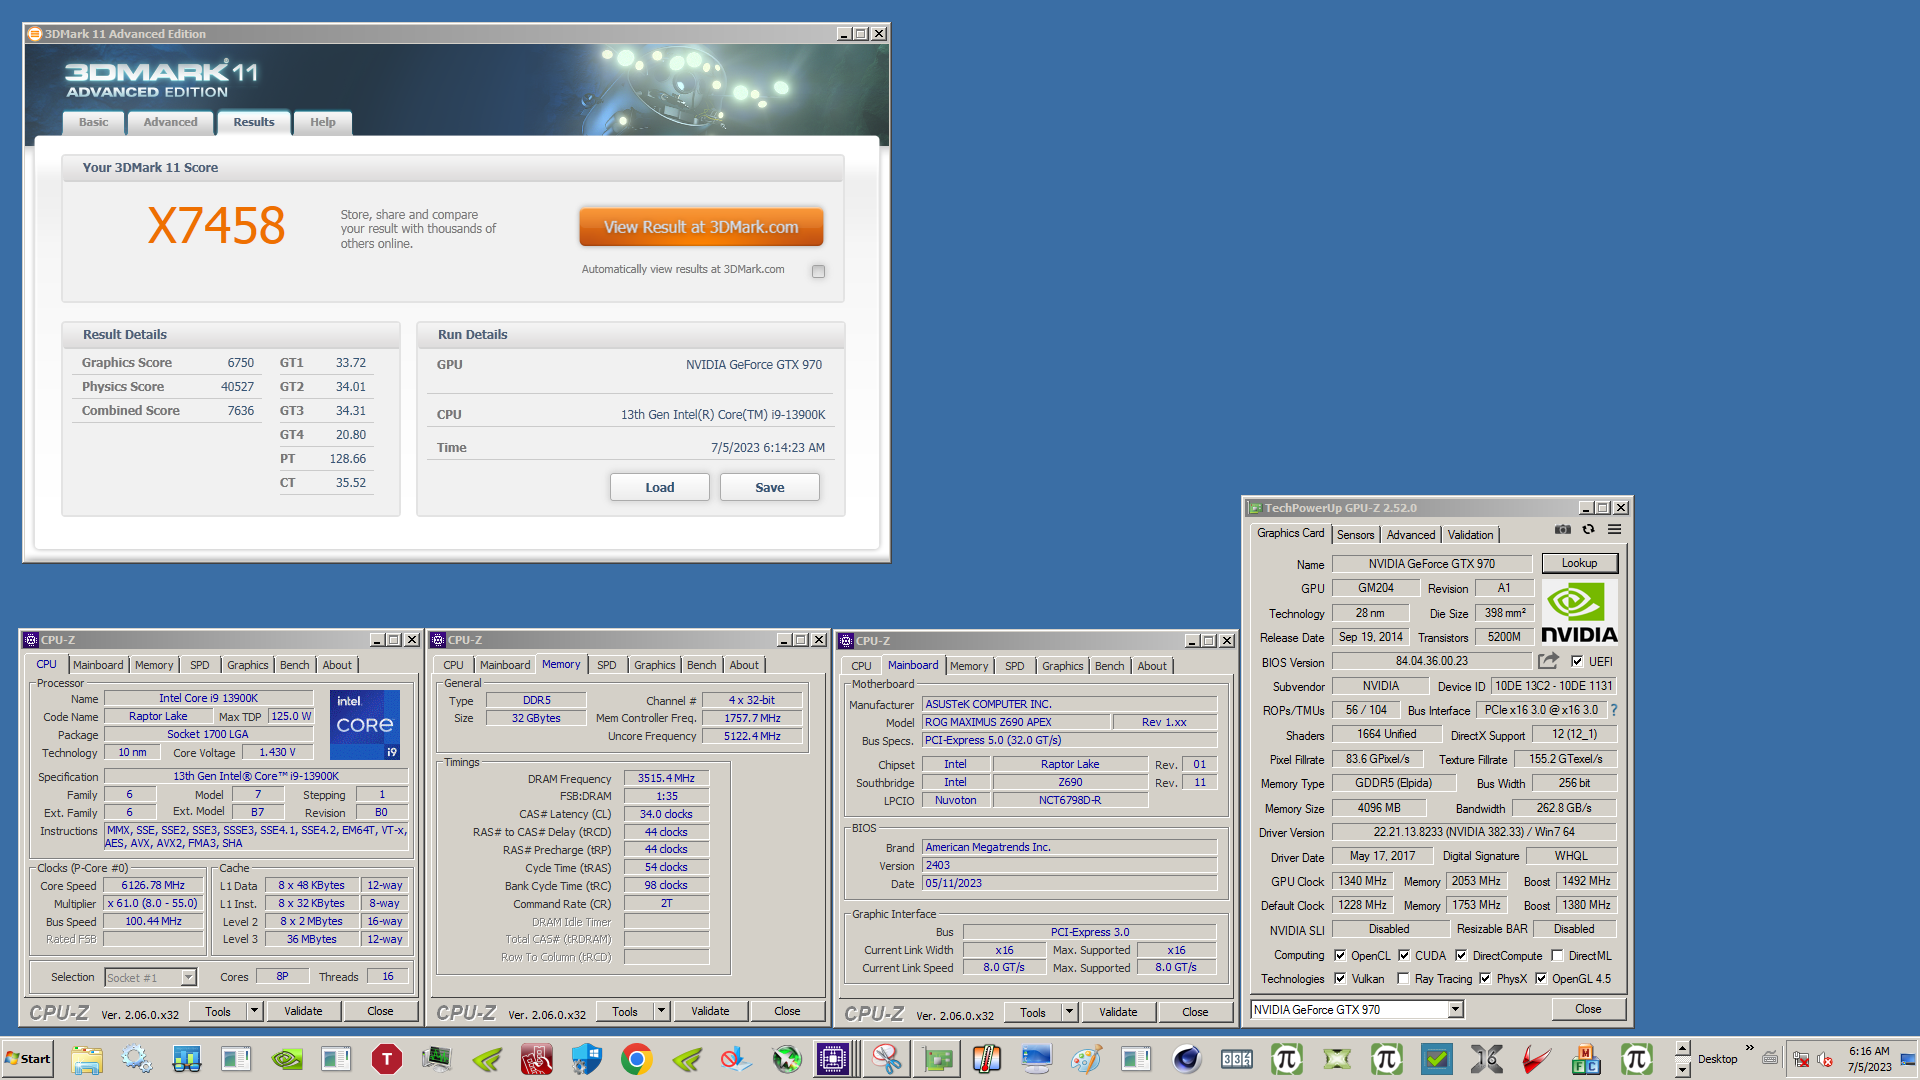
Task: Toggle the CUDA checkbox
Action: pyautogui.click(x=1404, y=956)
